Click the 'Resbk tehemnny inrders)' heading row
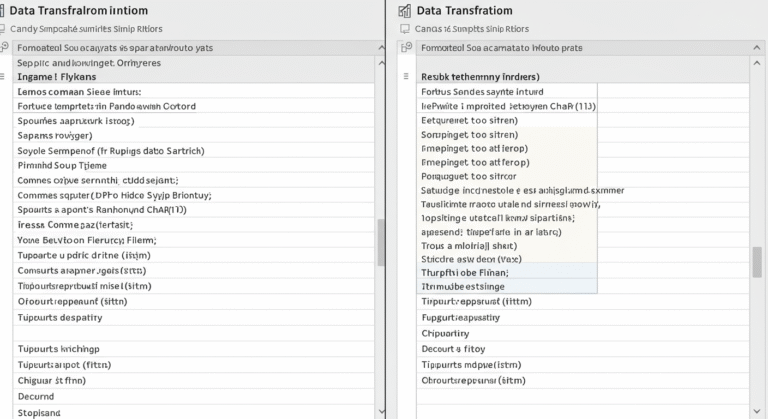 480,76
